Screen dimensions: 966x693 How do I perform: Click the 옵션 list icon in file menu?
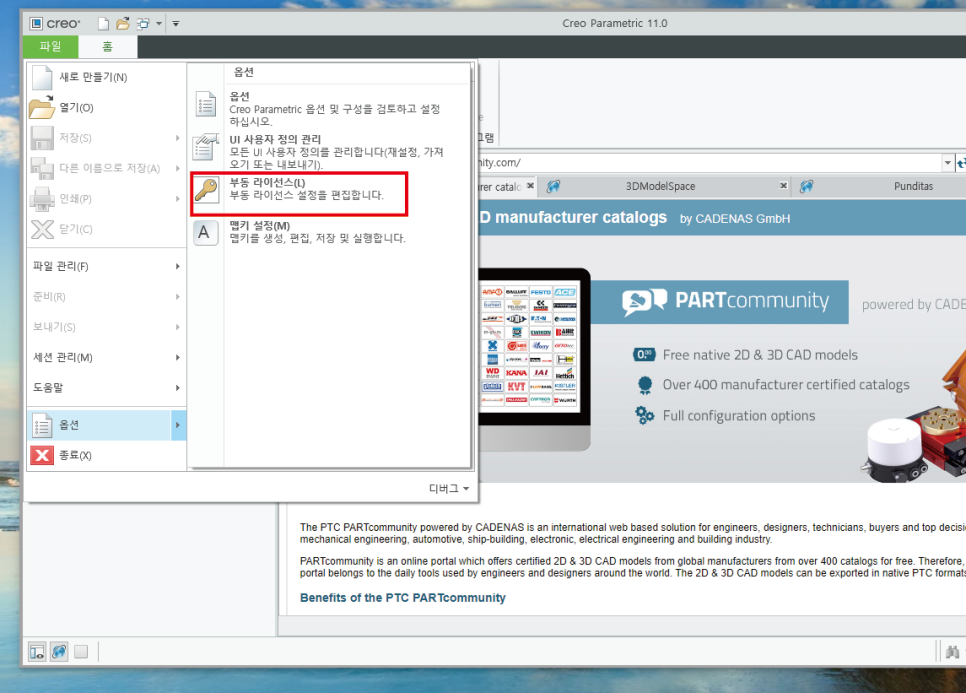point(43,425)
